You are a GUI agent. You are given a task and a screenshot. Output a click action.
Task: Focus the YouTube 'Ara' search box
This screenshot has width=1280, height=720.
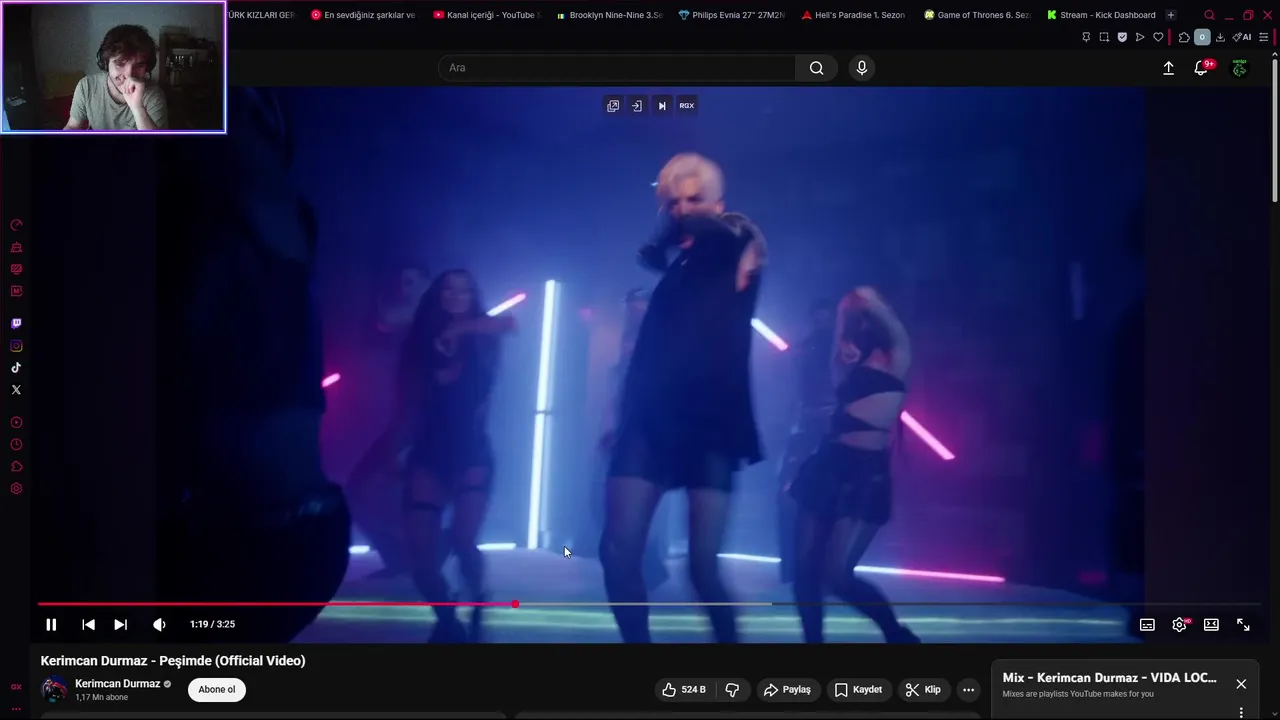point(617,68)
